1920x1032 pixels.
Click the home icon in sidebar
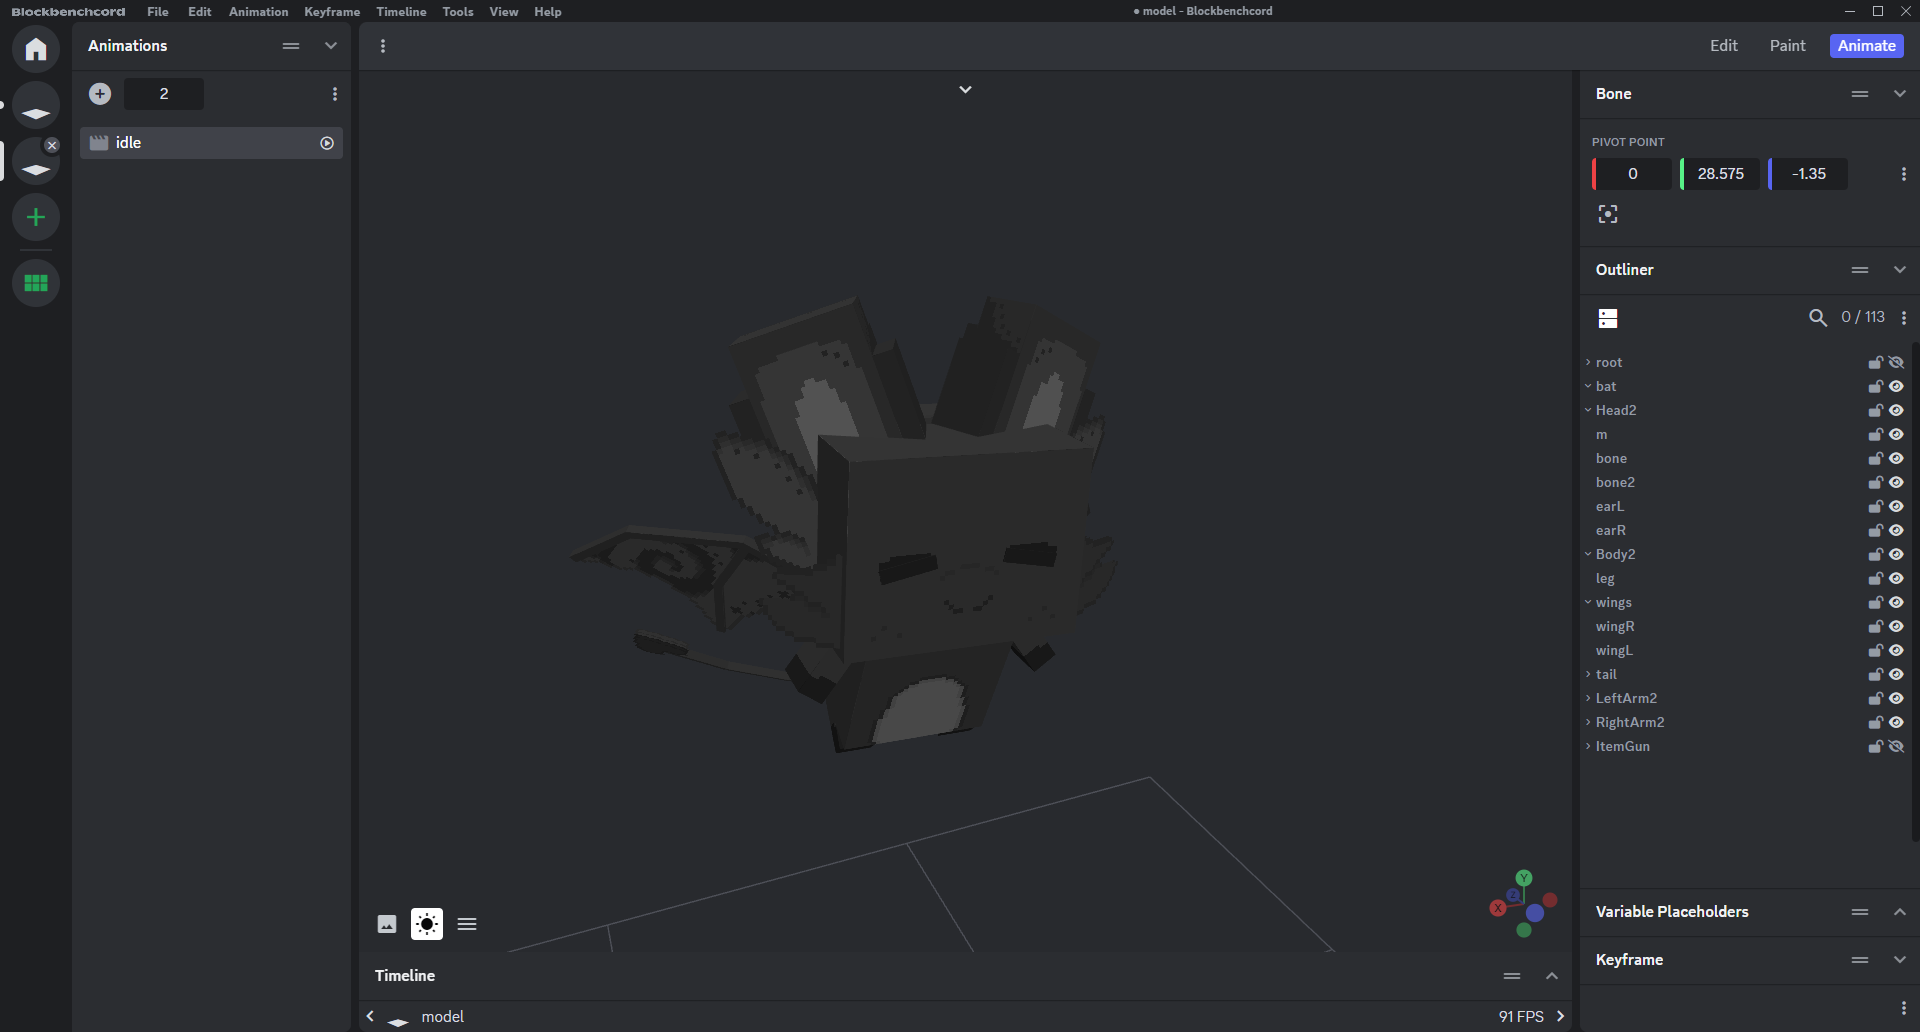[x=36, y=49]
